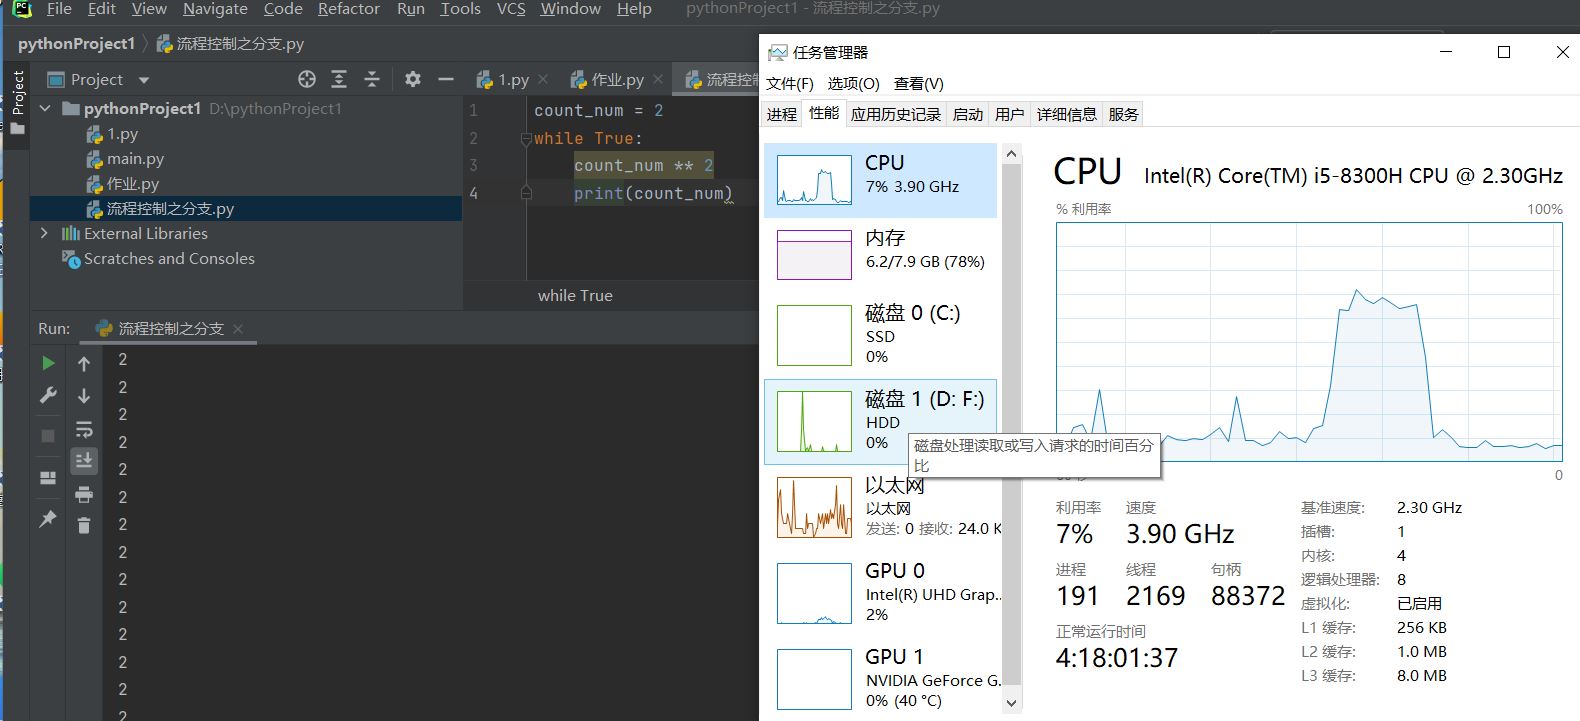Jump up the stack trace arrow
Viewport: 1580px width, 721px height.
click(84, 364)
